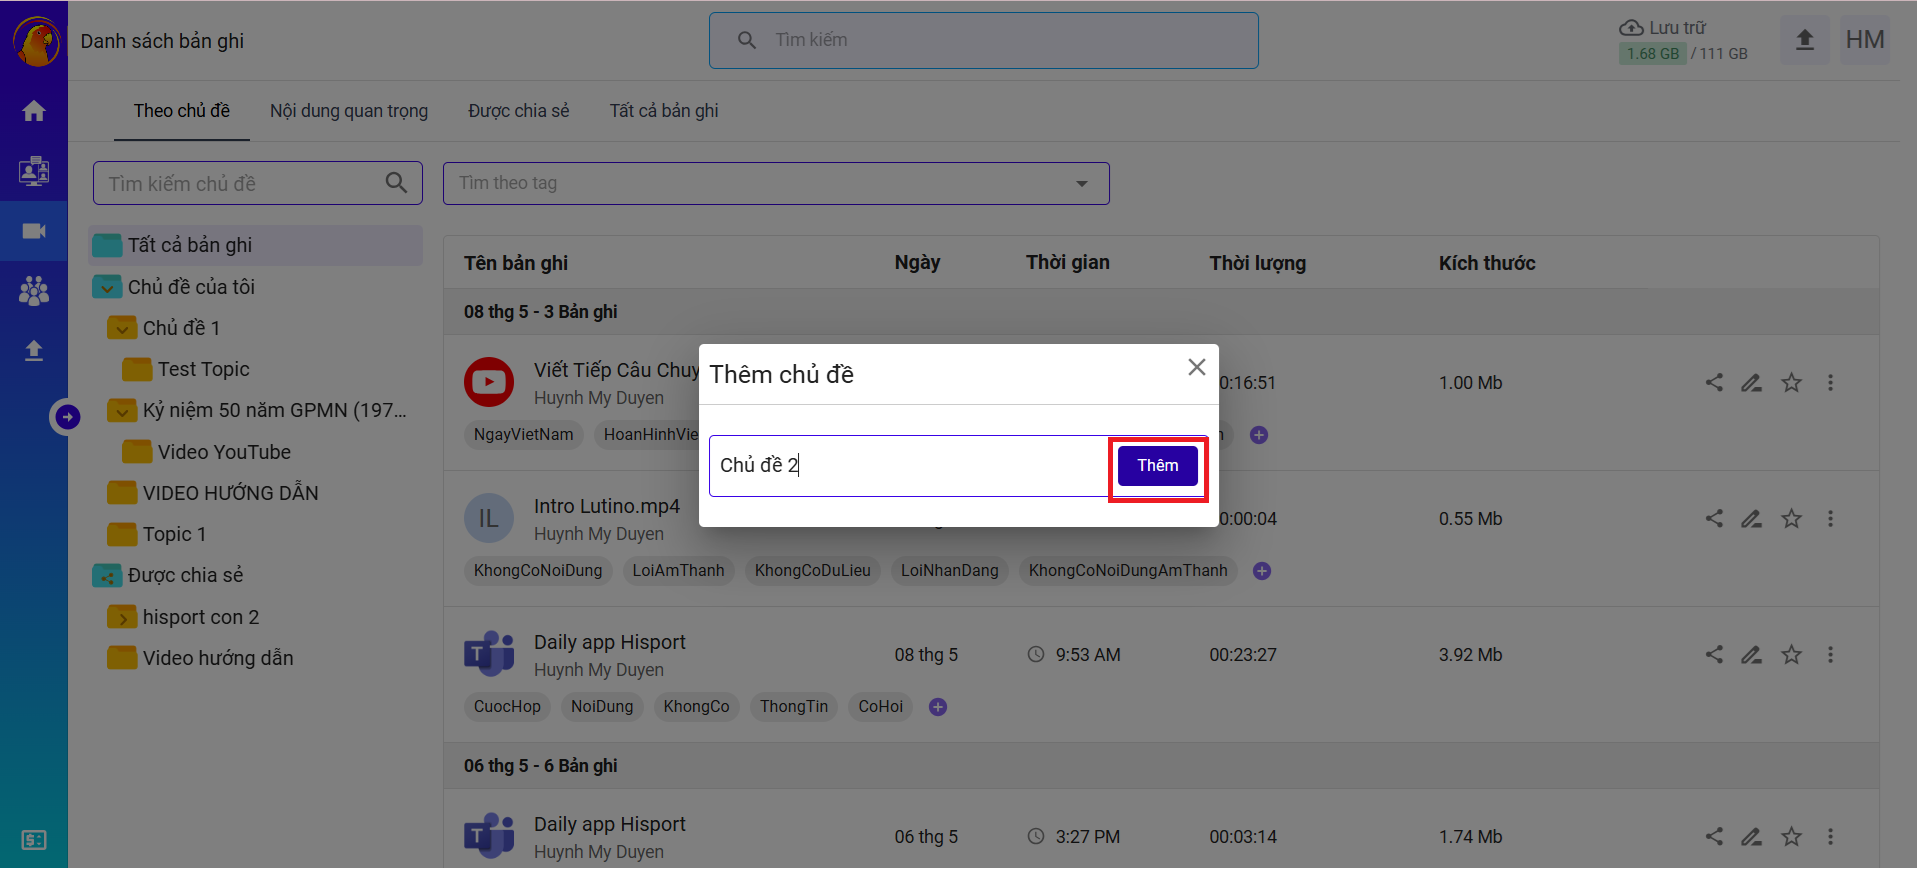Add a tag to the Viết Tiếp Câu Chuyện row

[x=1259, y=435]
